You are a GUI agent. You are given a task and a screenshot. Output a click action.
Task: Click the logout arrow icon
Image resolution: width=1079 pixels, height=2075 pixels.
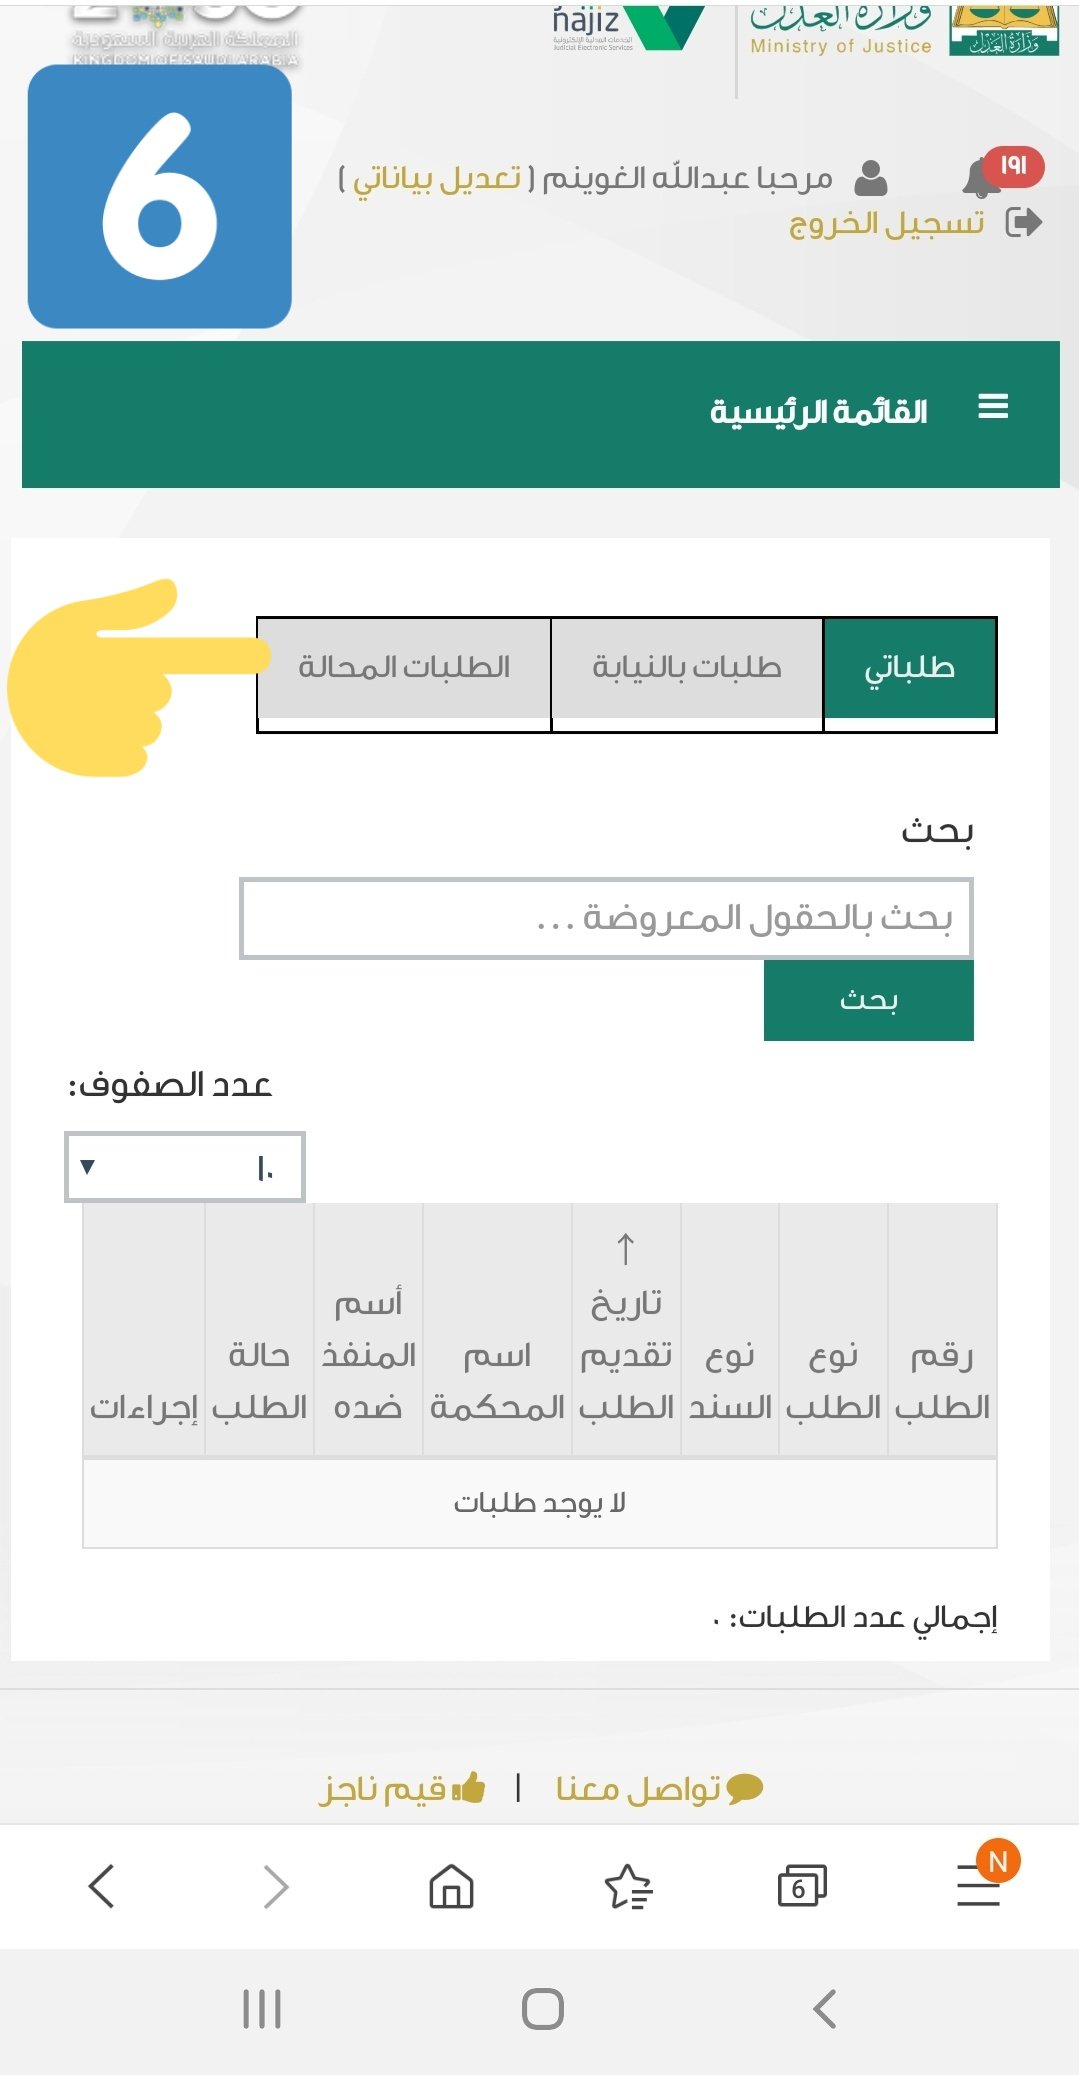click(x=1023, y=222)
